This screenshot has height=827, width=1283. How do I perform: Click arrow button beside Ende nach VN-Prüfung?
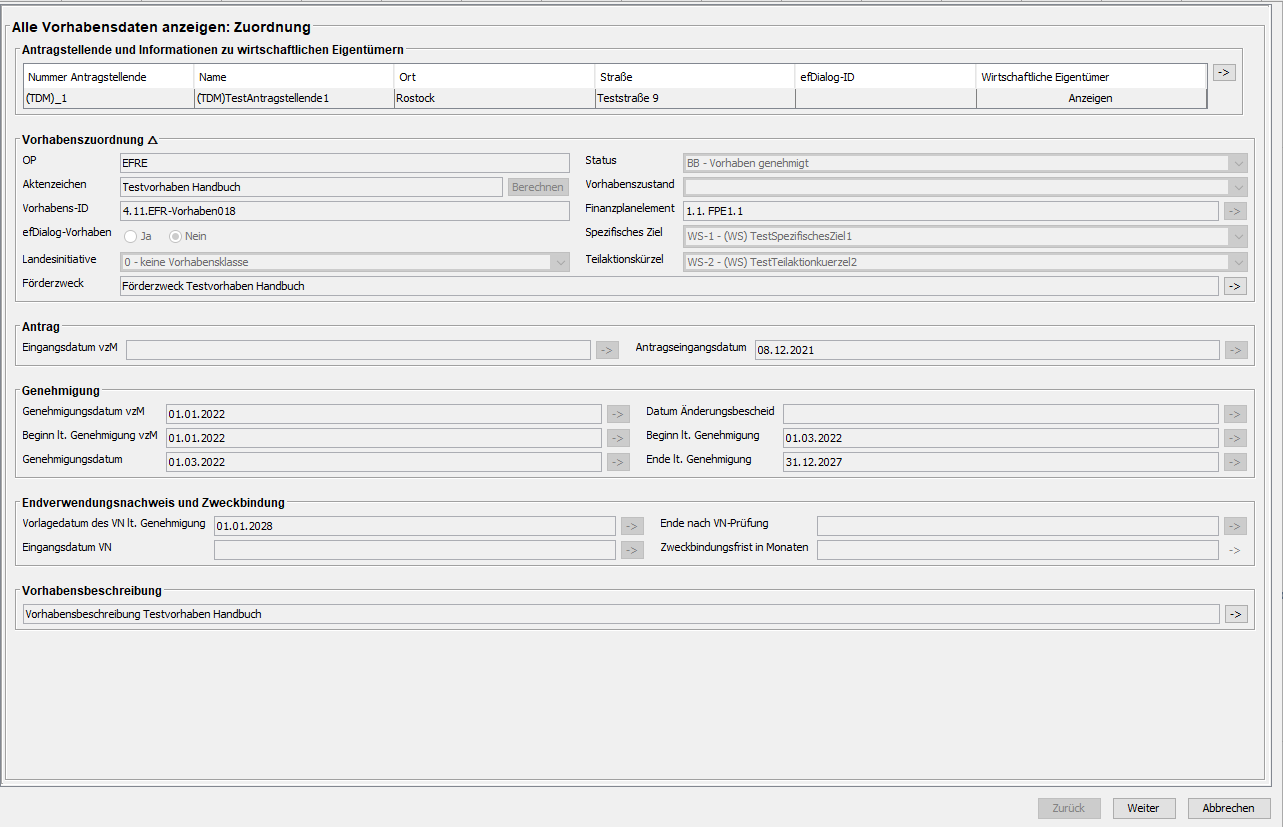[x=1236, y=526]
